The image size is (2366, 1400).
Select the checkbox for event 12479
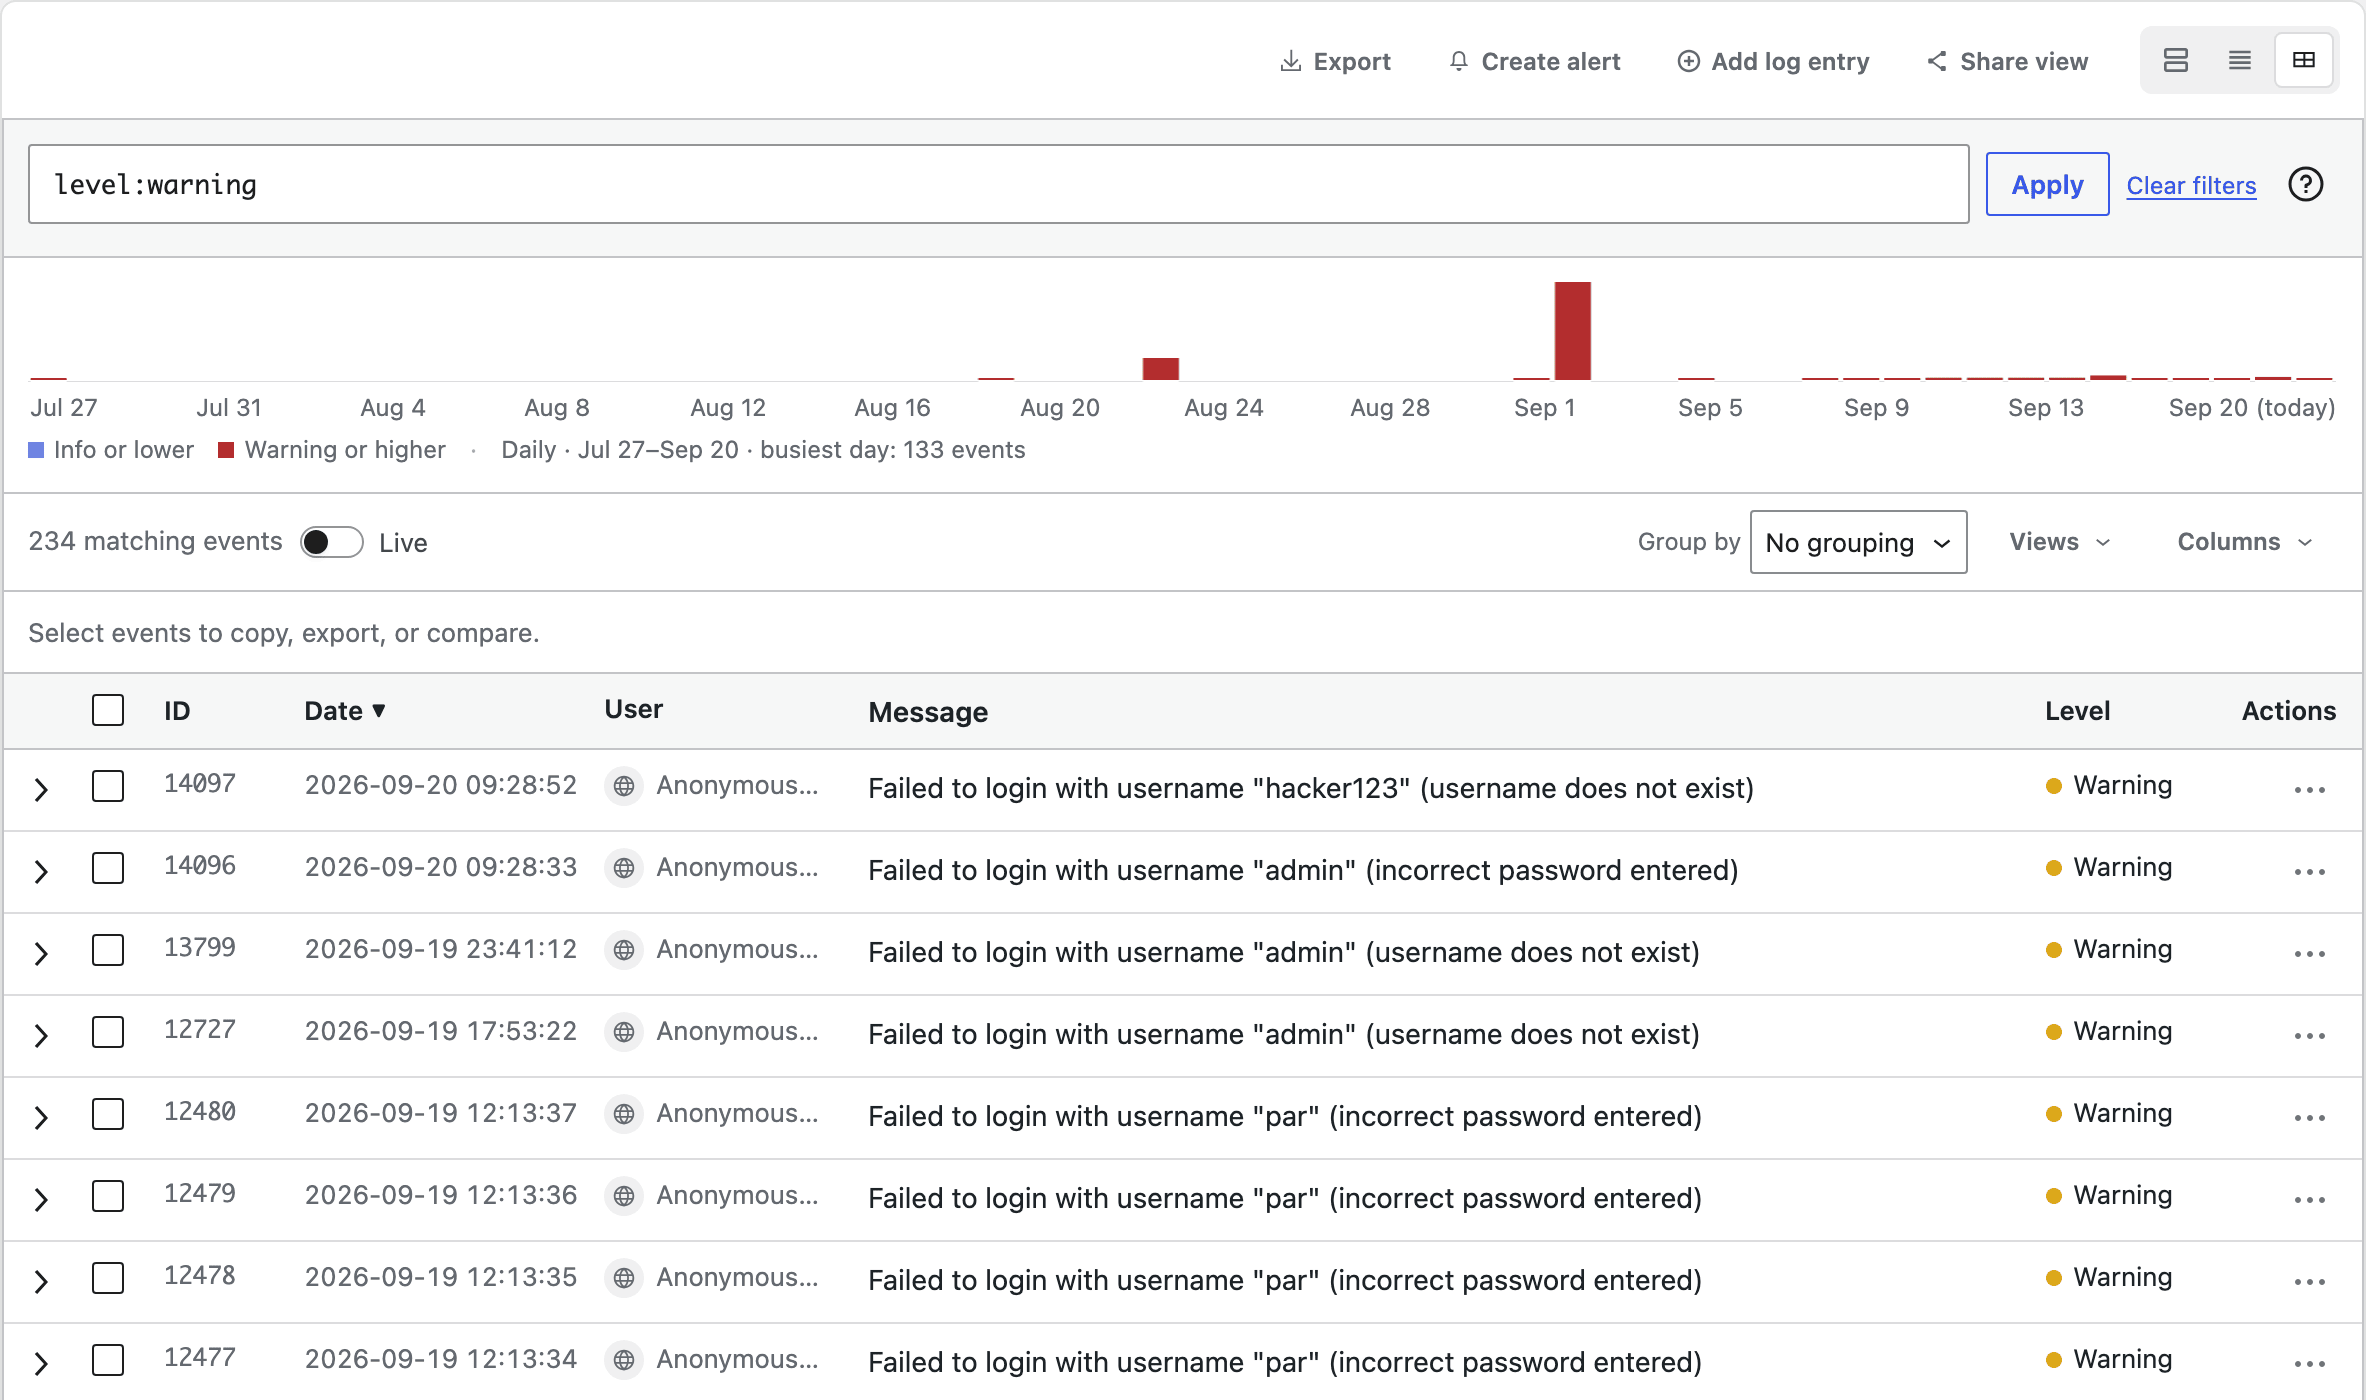(x=108, y=1196)
